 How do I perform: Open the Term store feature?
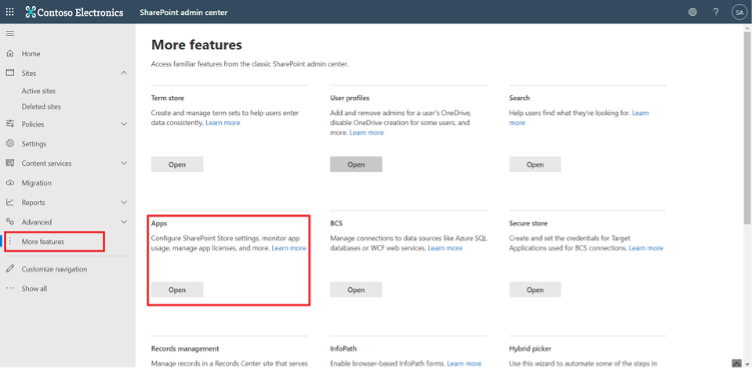177,164
